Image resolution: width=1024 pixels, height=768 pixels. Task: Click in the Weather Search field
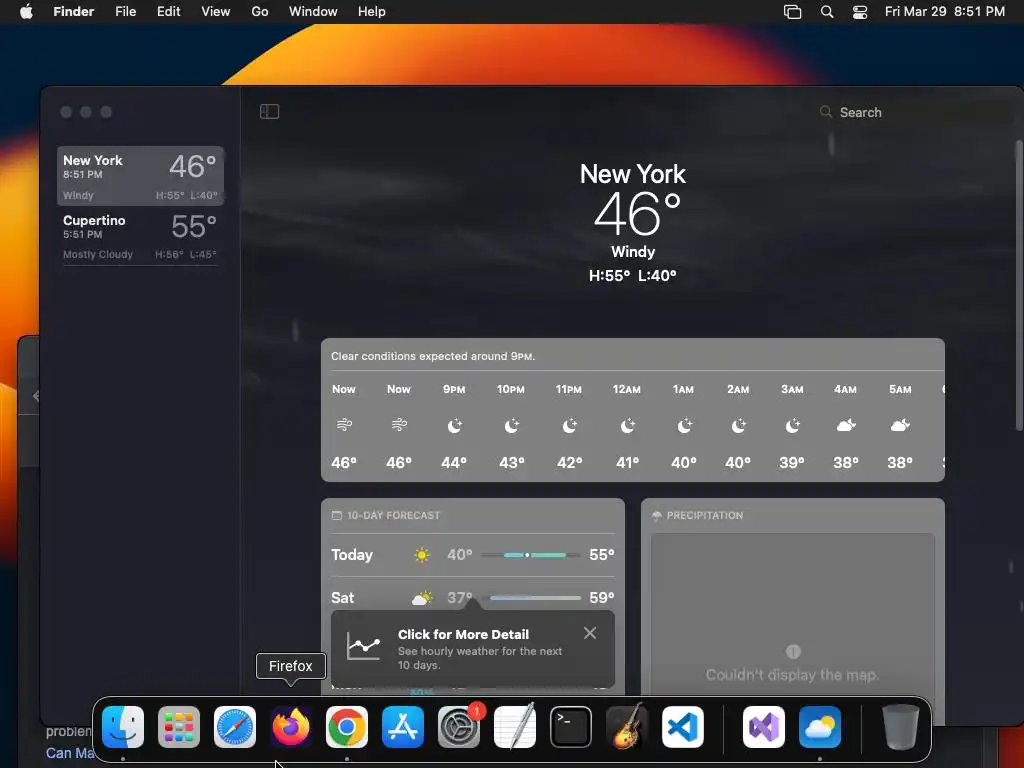click(x=914, y=112)
